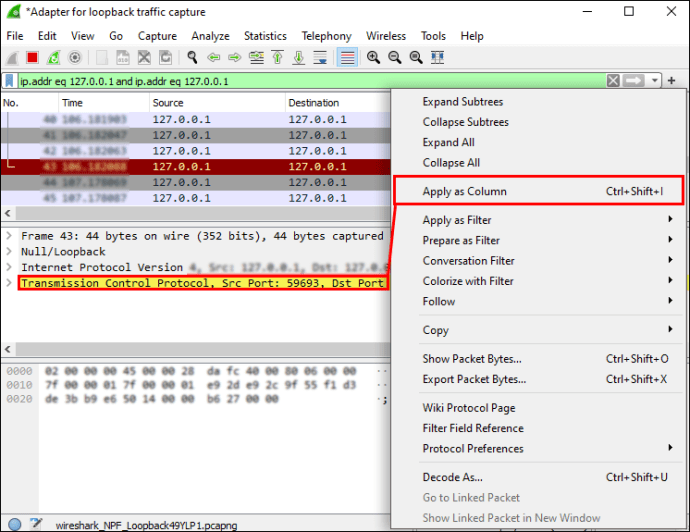This screenshot has width=690, height=532.
Task: Open recent display filter dropdown
Action: (654, 81)
